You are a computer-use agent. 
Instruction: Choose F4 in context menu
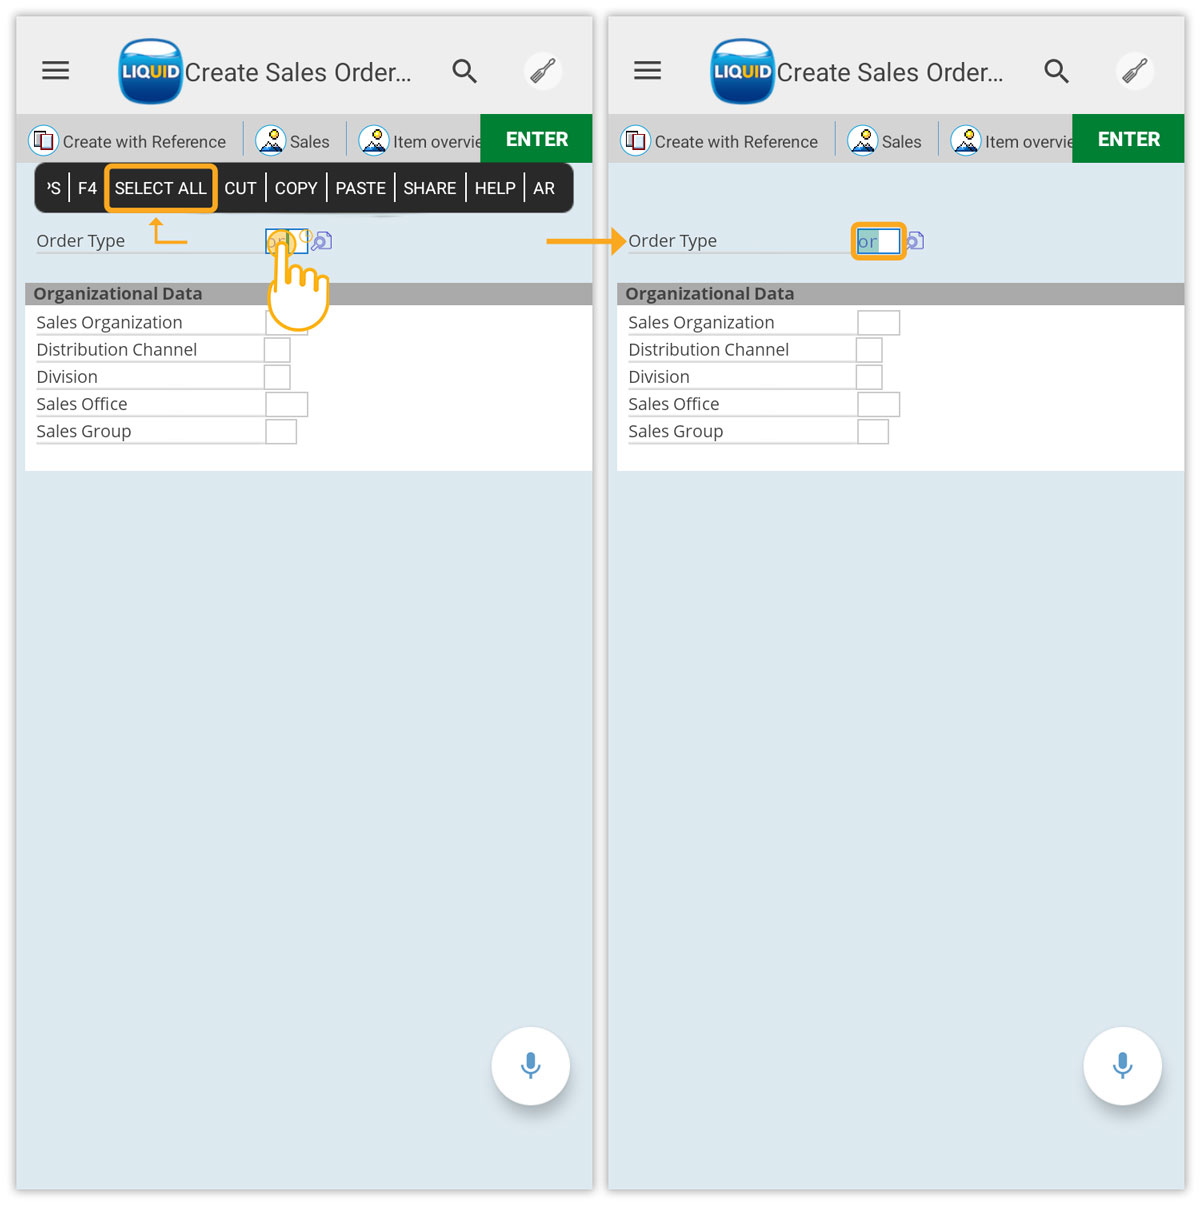(88, 188)
